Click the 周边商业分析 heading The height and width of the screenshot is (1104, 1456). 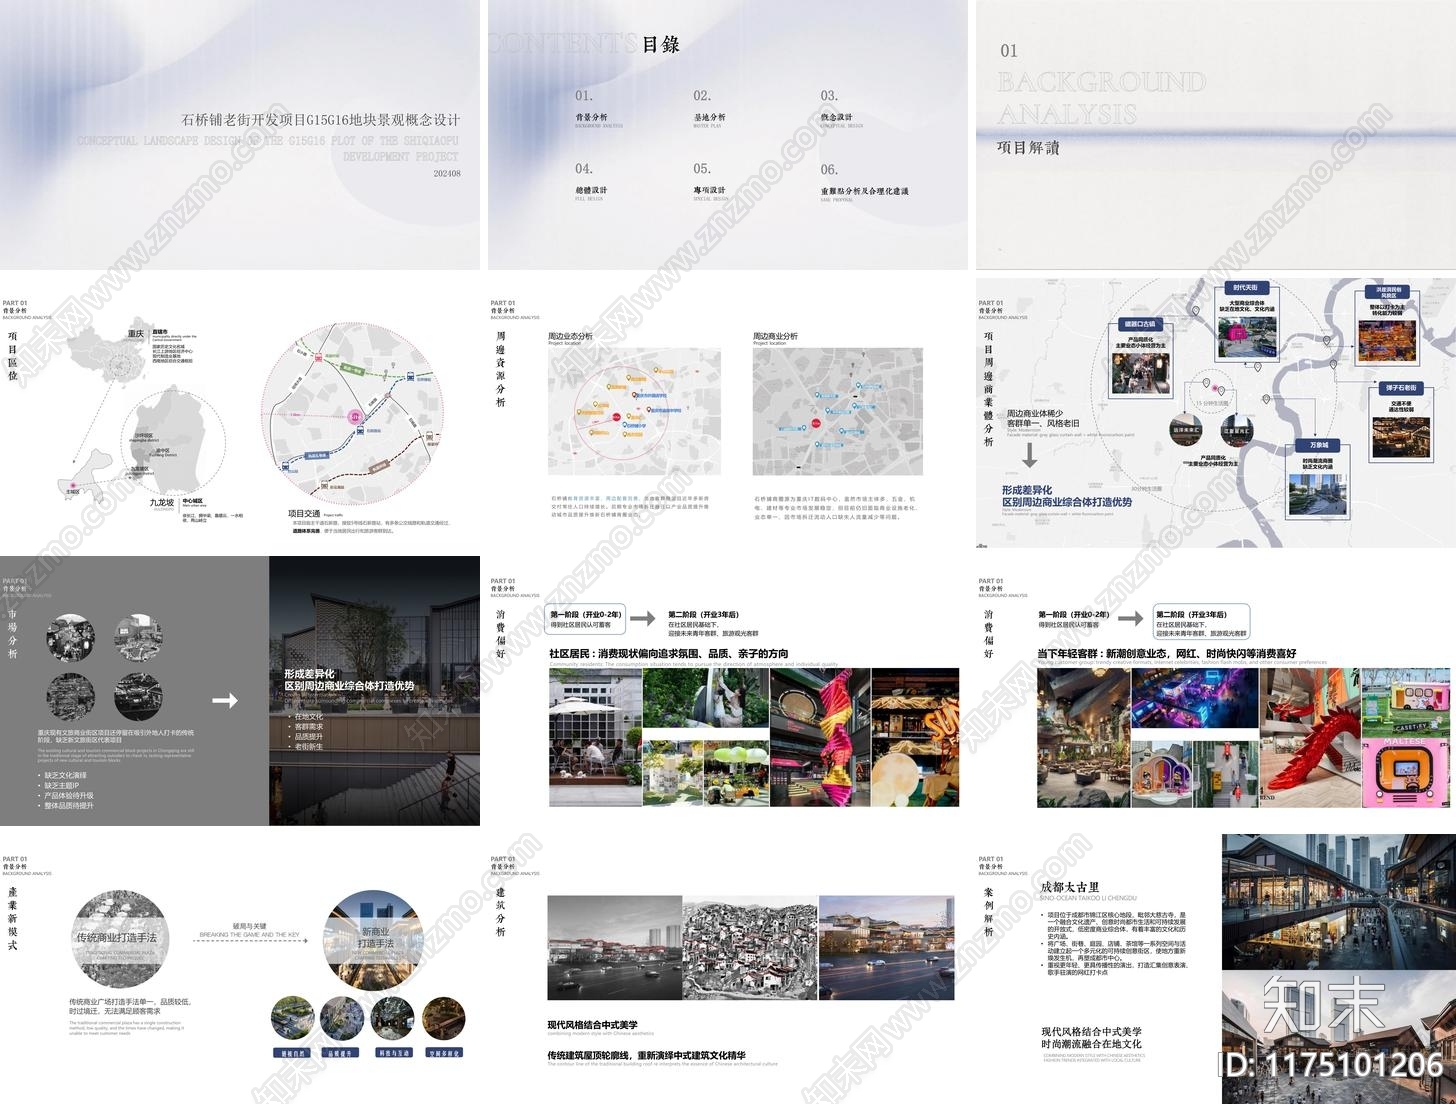pyautogui.click(x=775, y=336)
